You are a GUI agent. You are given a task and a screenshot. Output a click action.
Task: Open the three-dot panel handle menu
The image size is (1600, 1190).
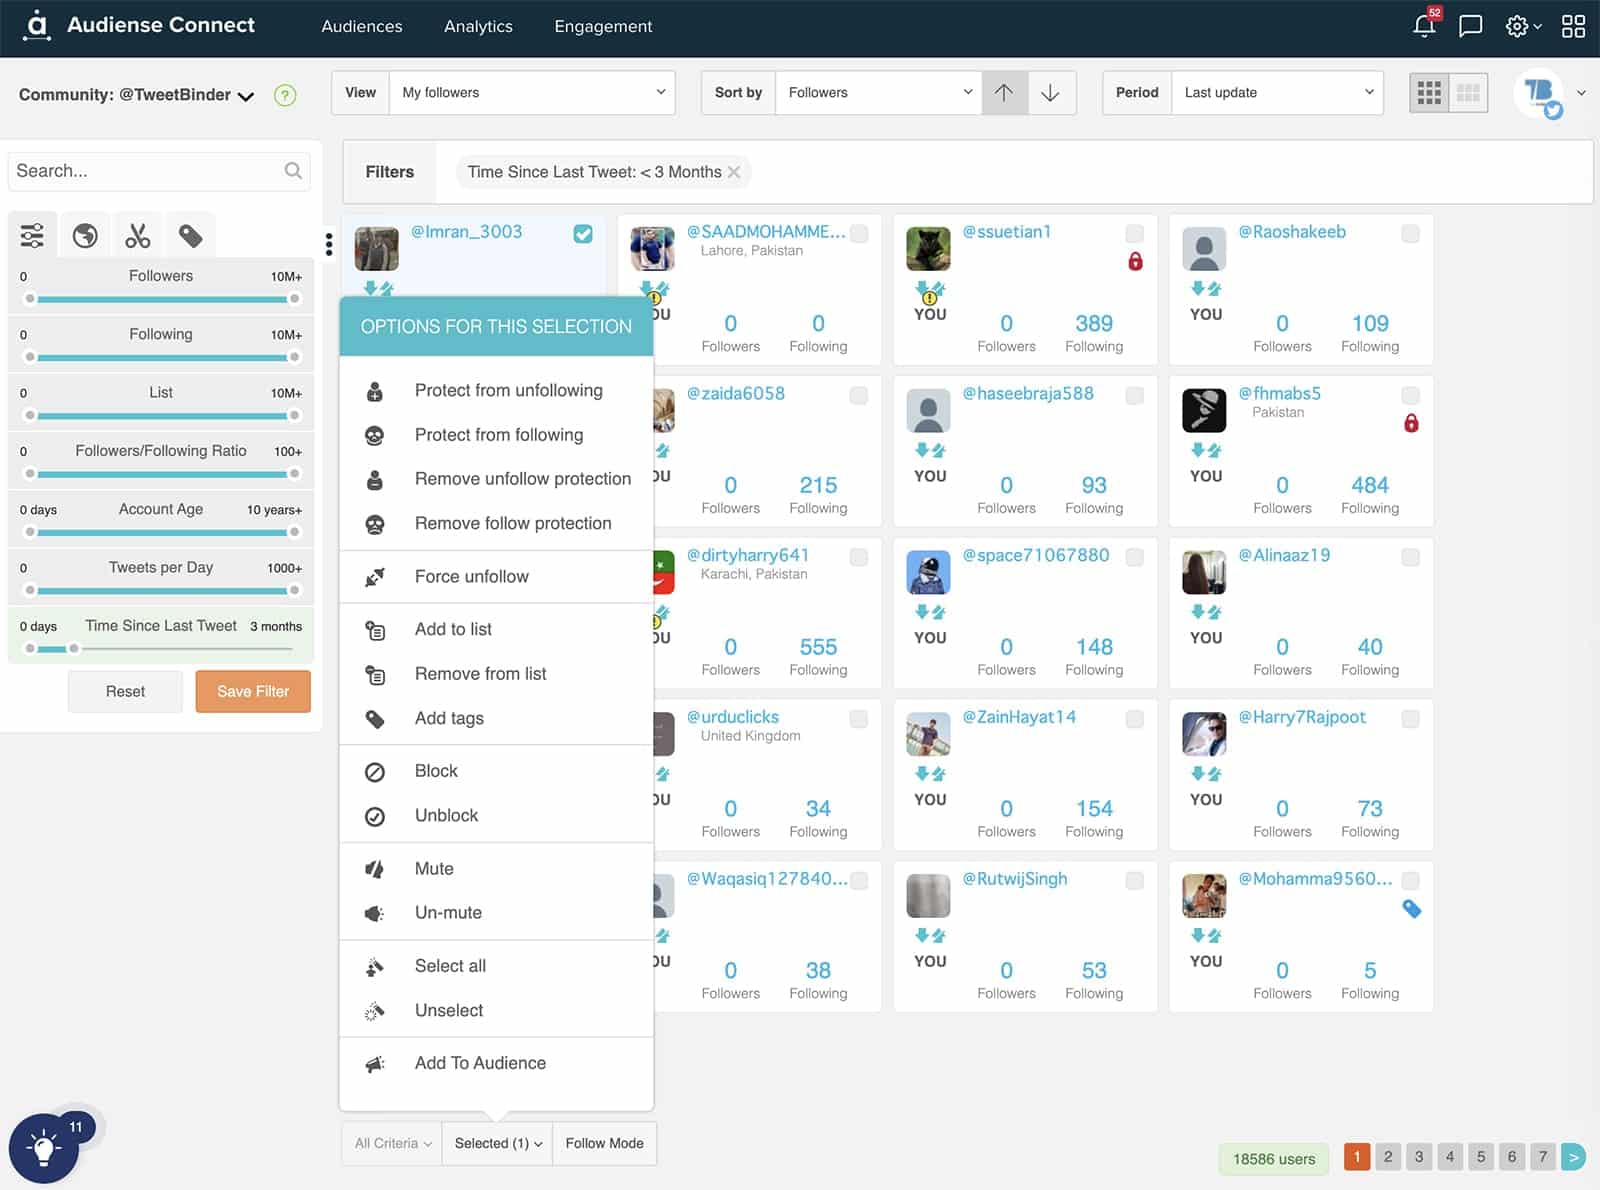click(x=329, y=244)
